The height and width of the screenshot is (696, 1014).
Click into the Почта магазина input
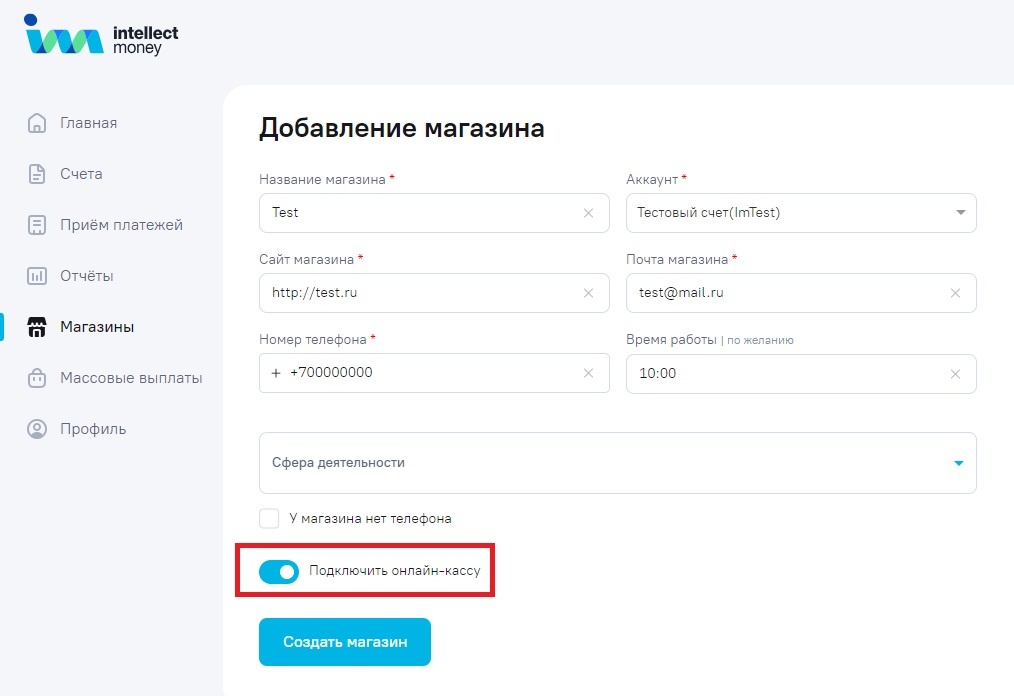tap(785, 293)
